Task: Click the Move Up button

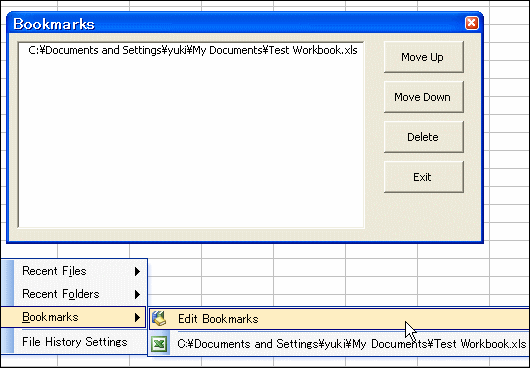Action: (x=424, y=57)
